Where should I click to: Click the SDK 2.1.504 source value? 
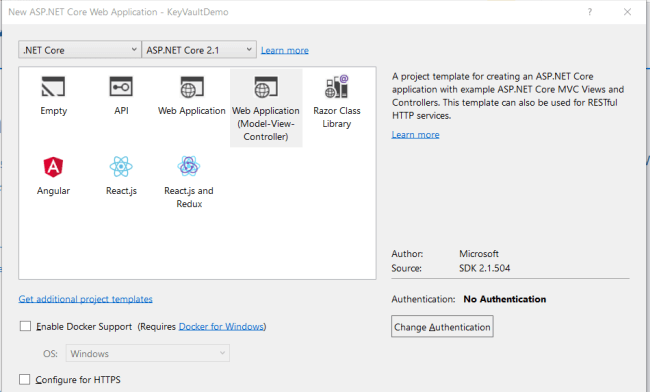484,268
